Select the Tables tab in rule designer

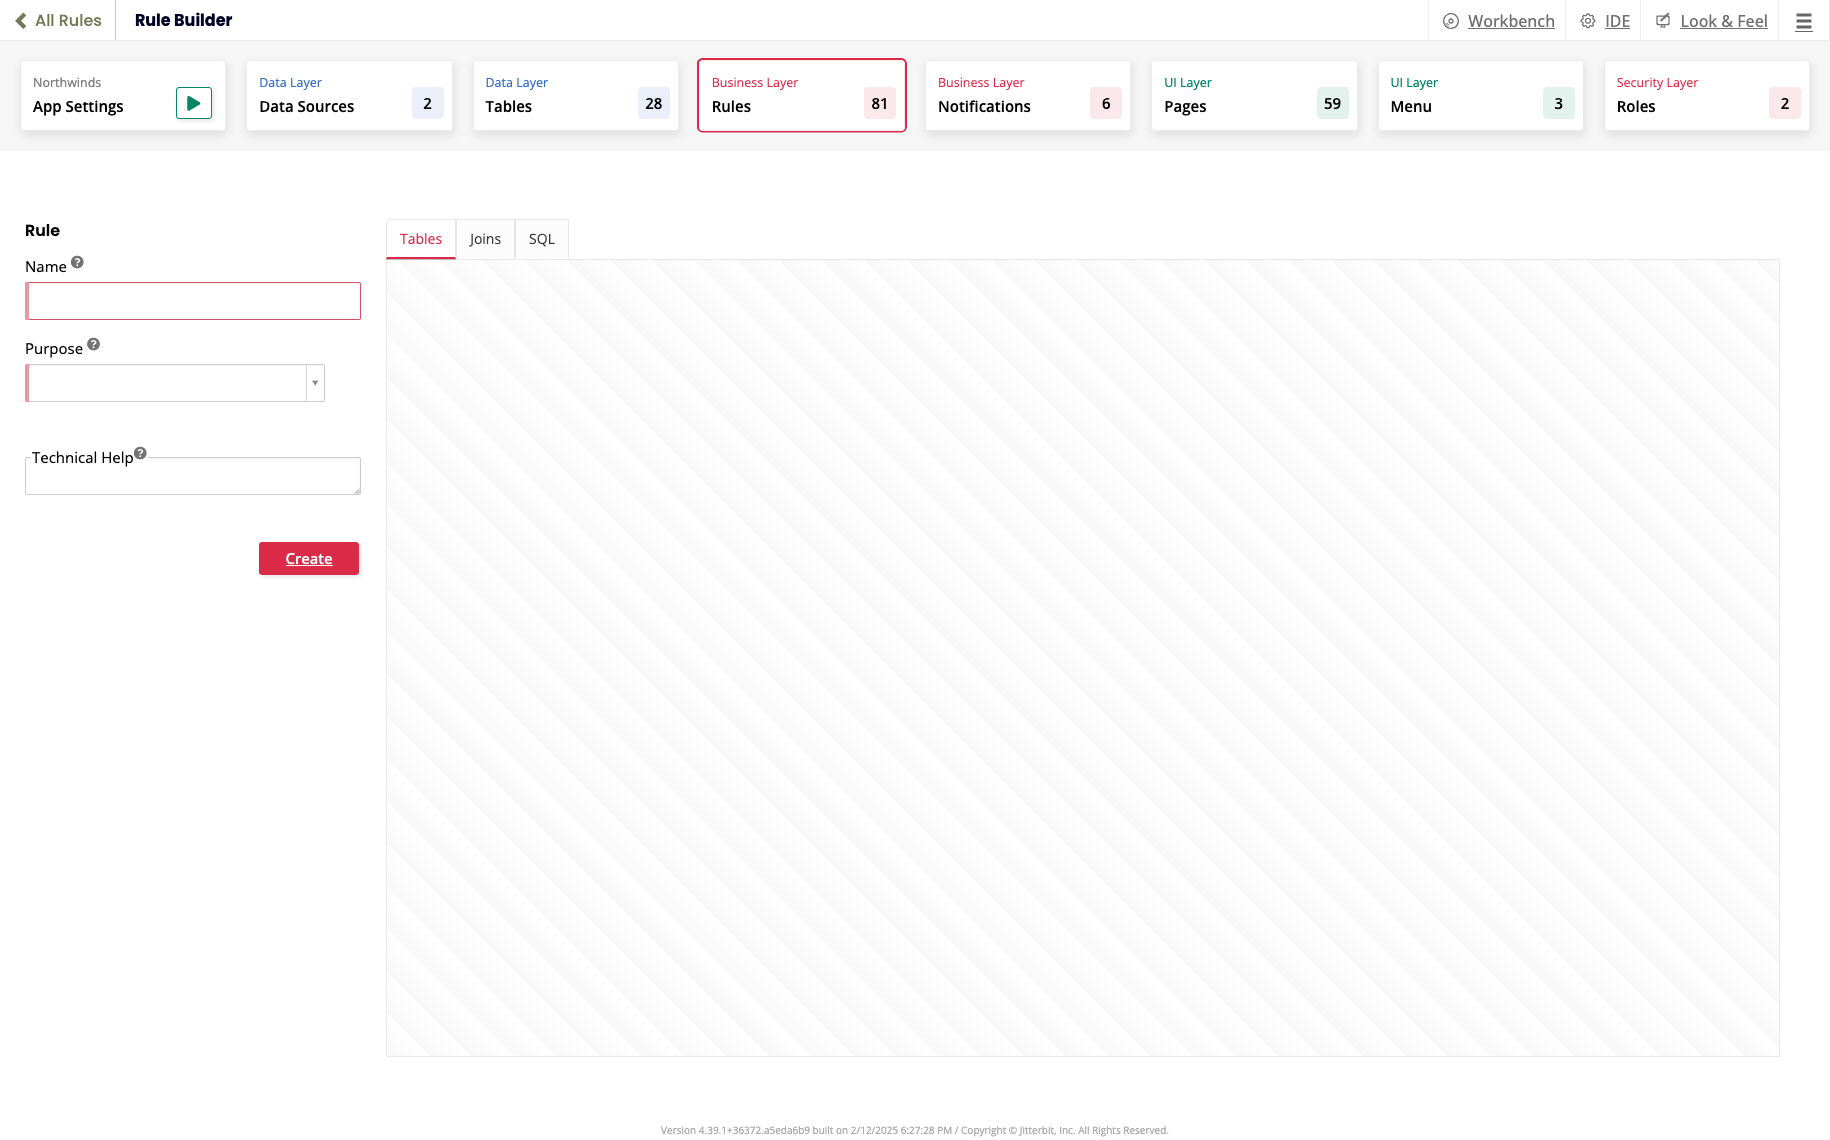421,239
